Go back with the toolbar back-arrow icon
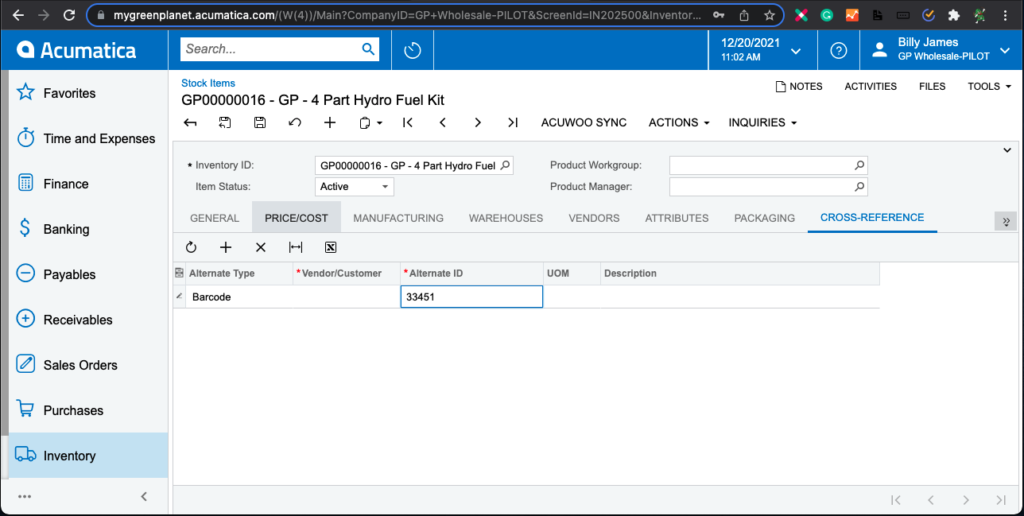This screenshot has height=516, width=1024. click(190, 122)
